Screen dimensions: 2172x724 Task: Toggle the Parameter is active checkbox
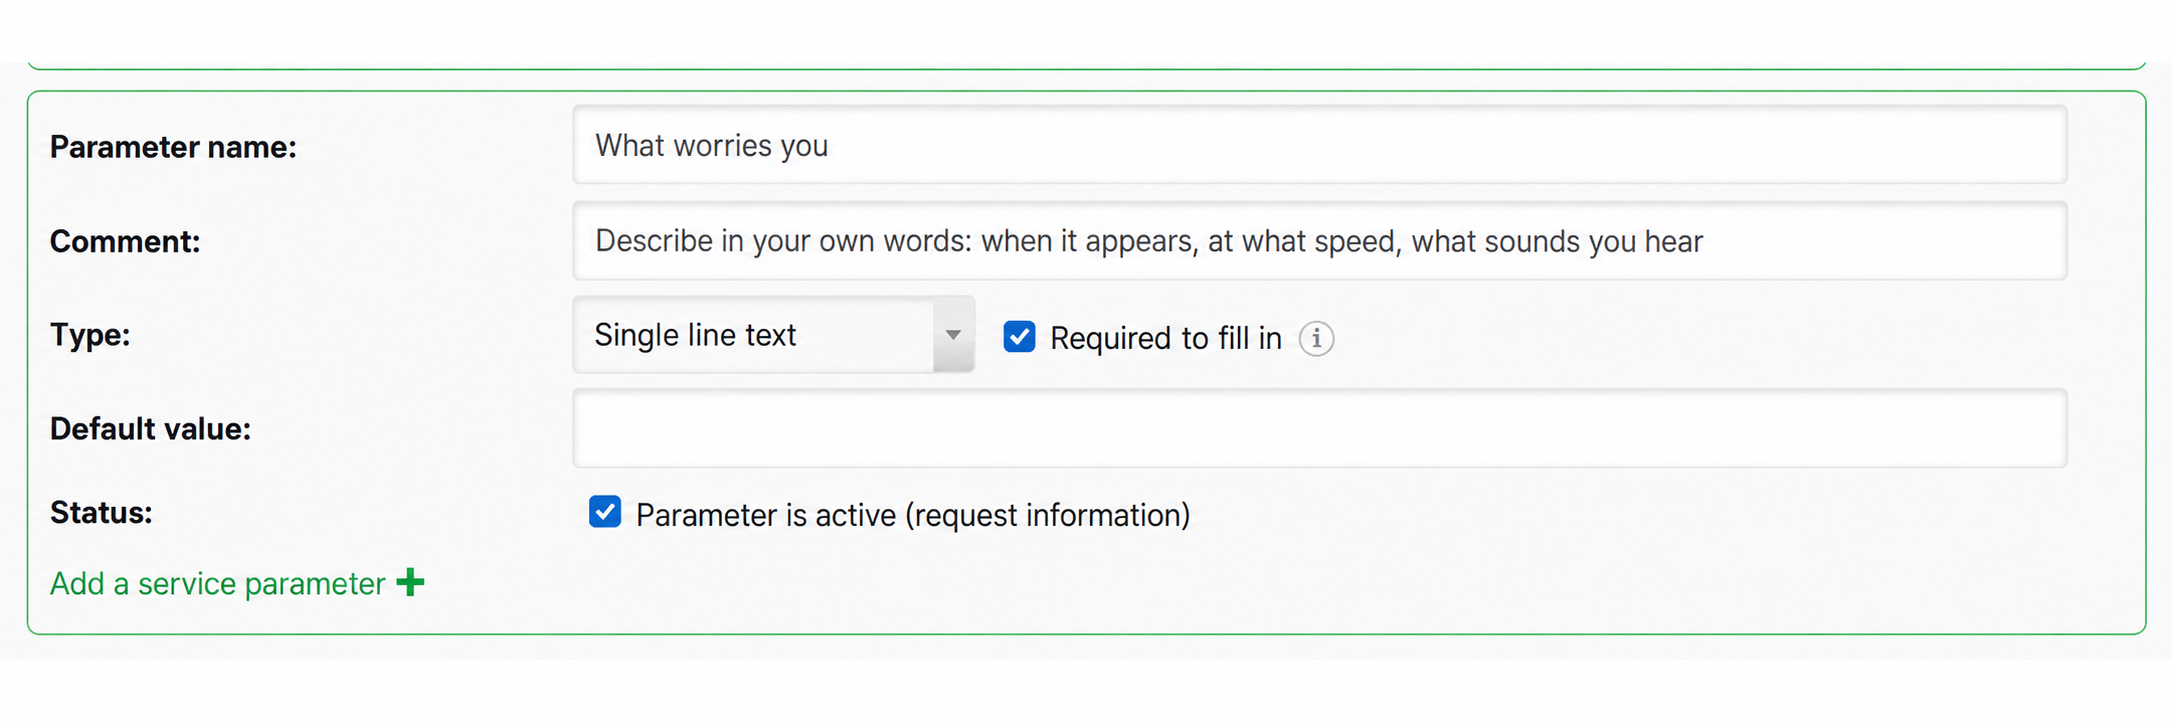(x=605, y=512)
